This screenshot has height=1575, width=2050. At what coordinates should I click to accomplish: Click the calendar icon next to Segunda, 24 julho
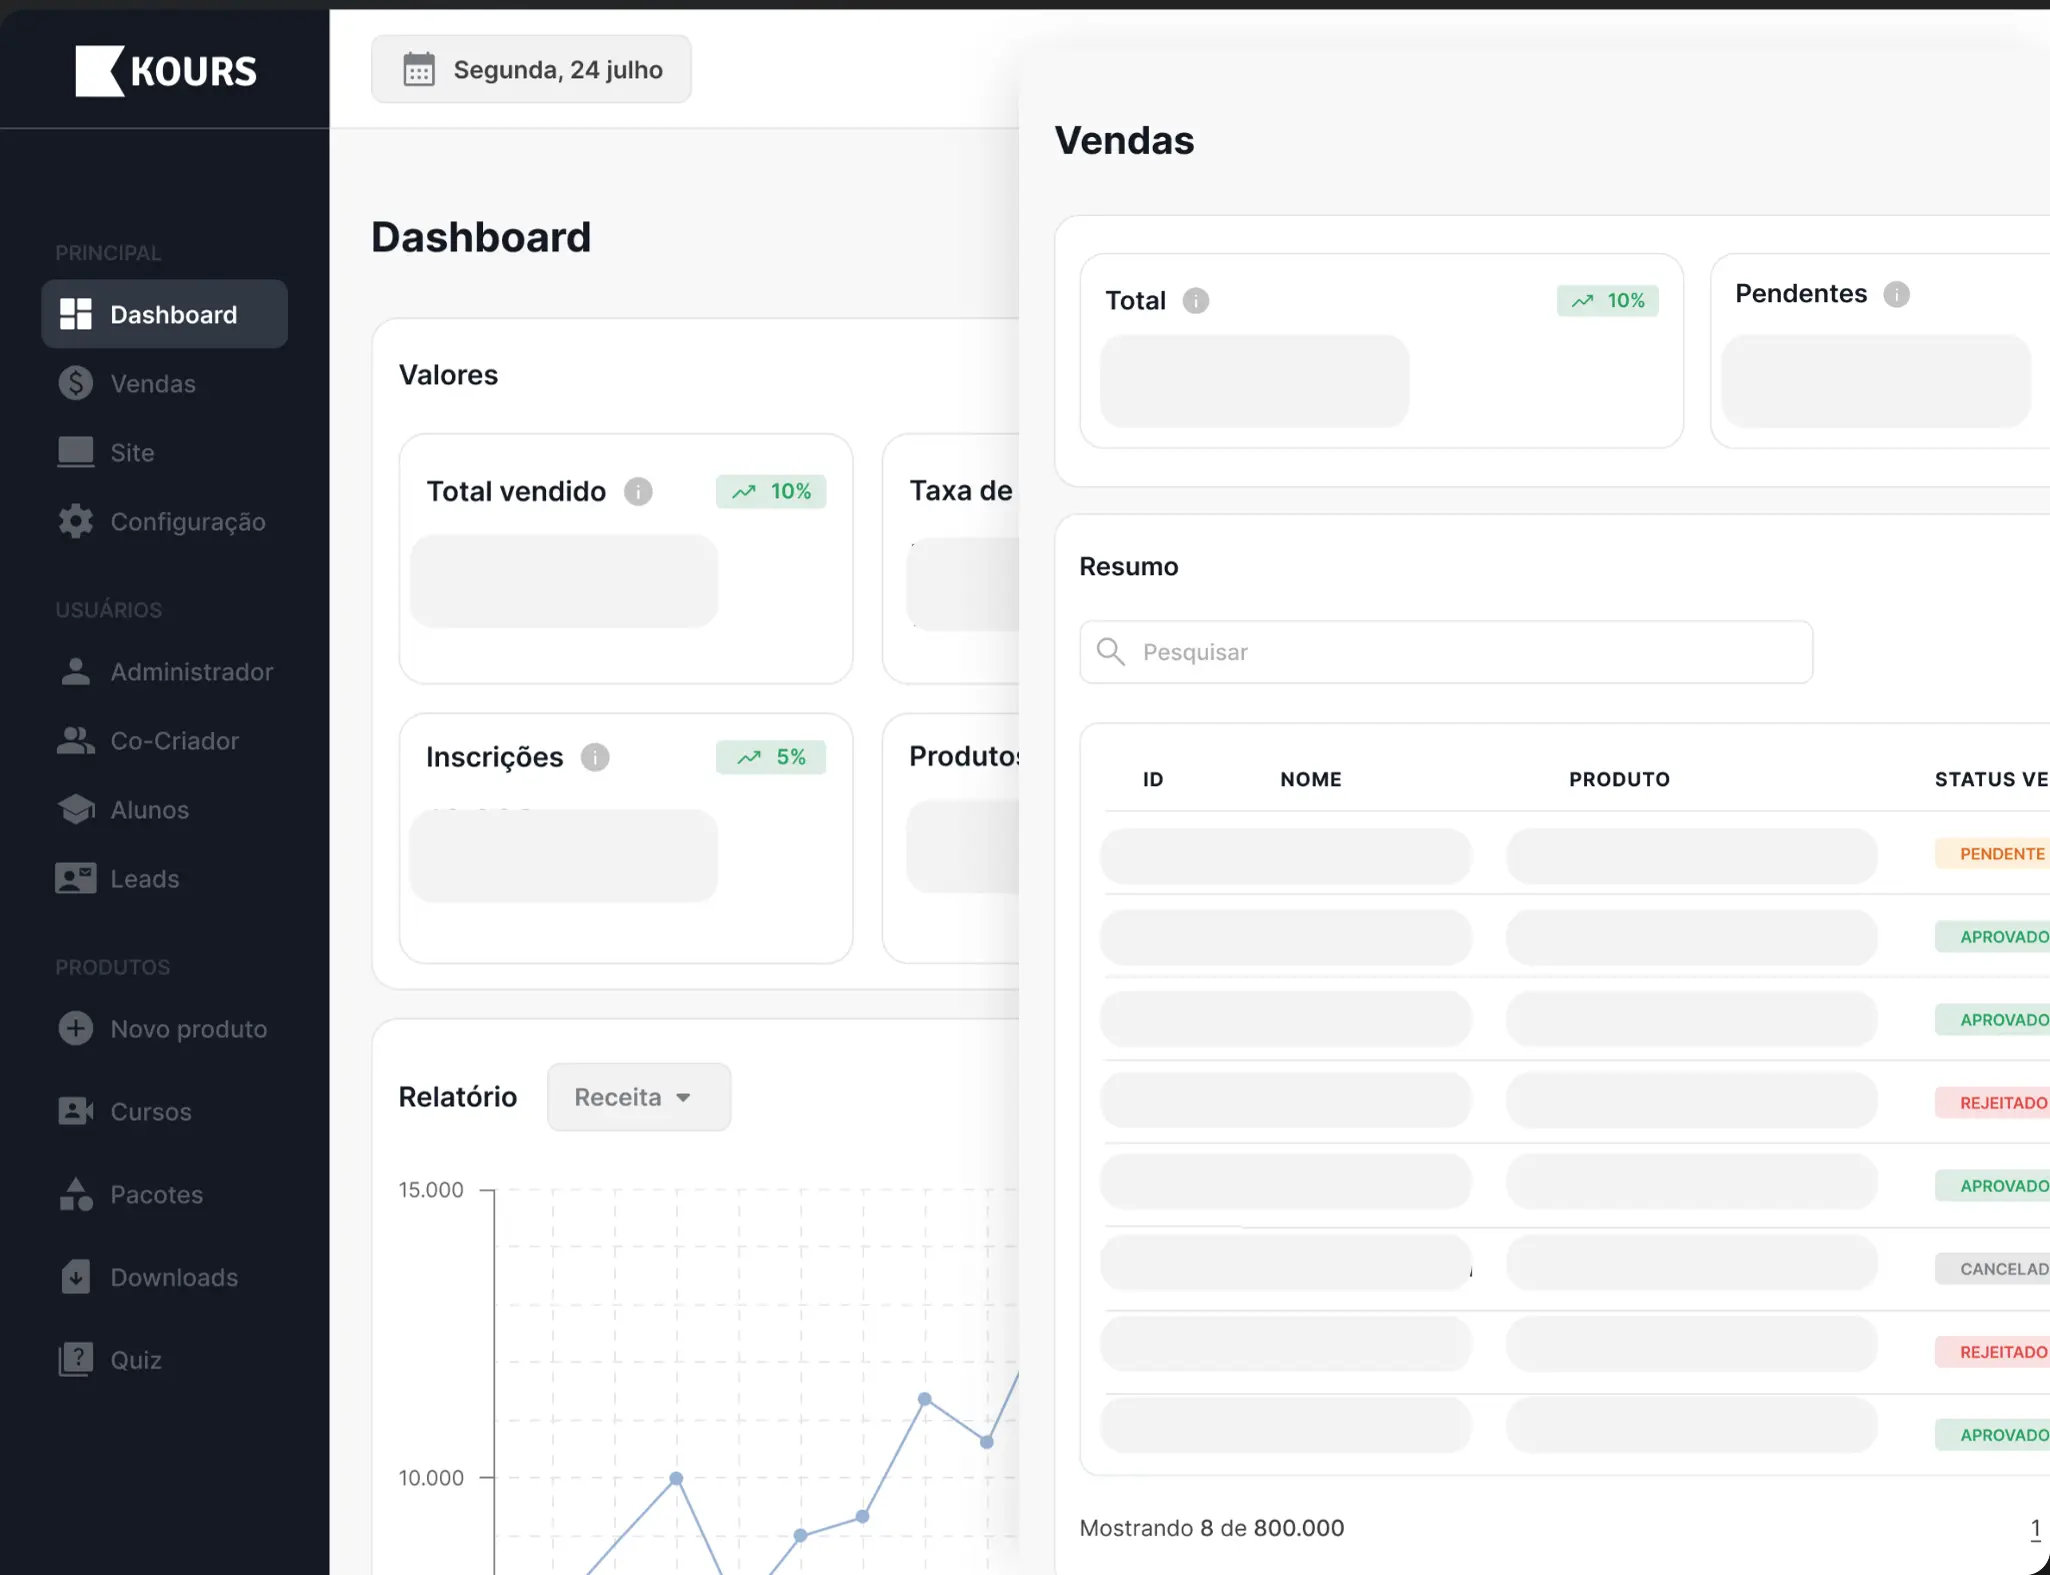click(x=418, y=68)
